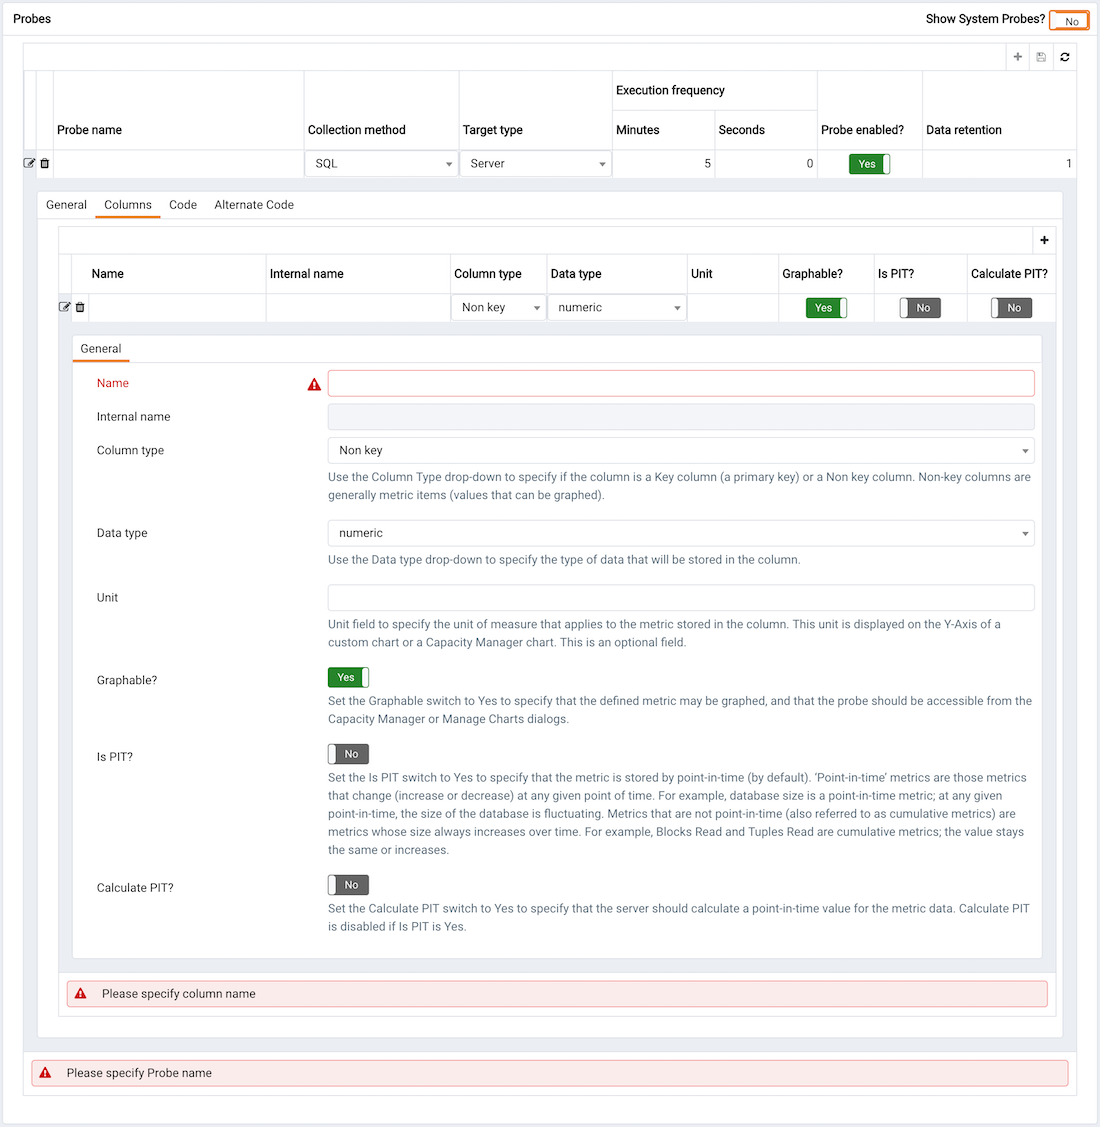1100x1127 pixels.
Task: Open the Collection method SQL dropdown
Action: point(382,164)
